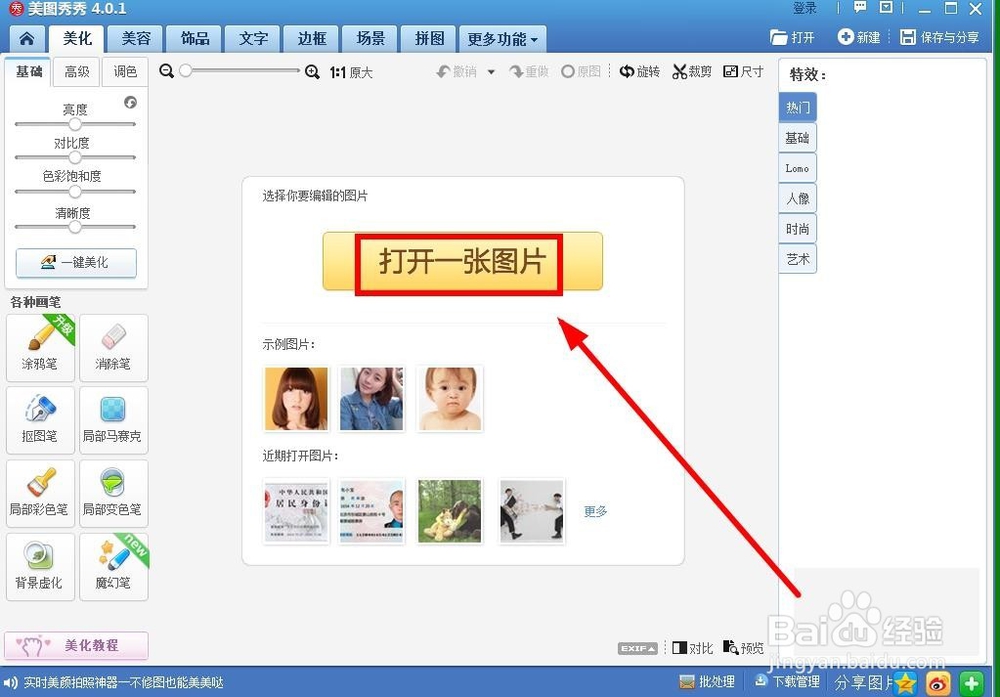Click the 裁剪 crop icon
This screenshot has height=697, width=1000.
tap(691, 71)
